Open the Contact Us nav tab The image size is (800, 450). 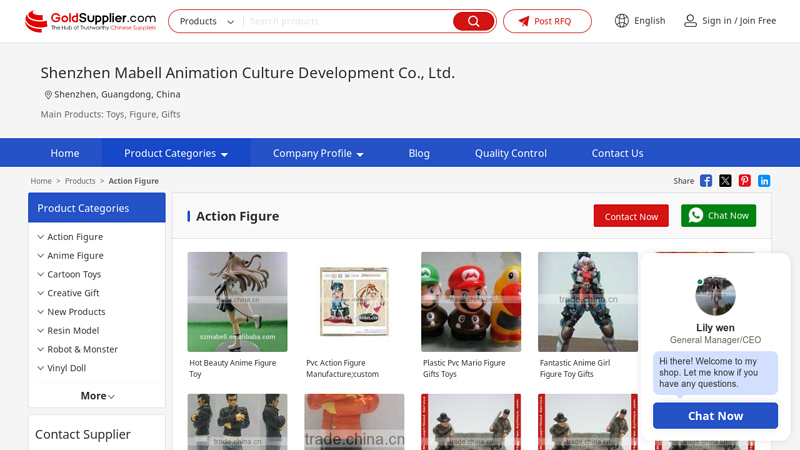tap(617, 153)
